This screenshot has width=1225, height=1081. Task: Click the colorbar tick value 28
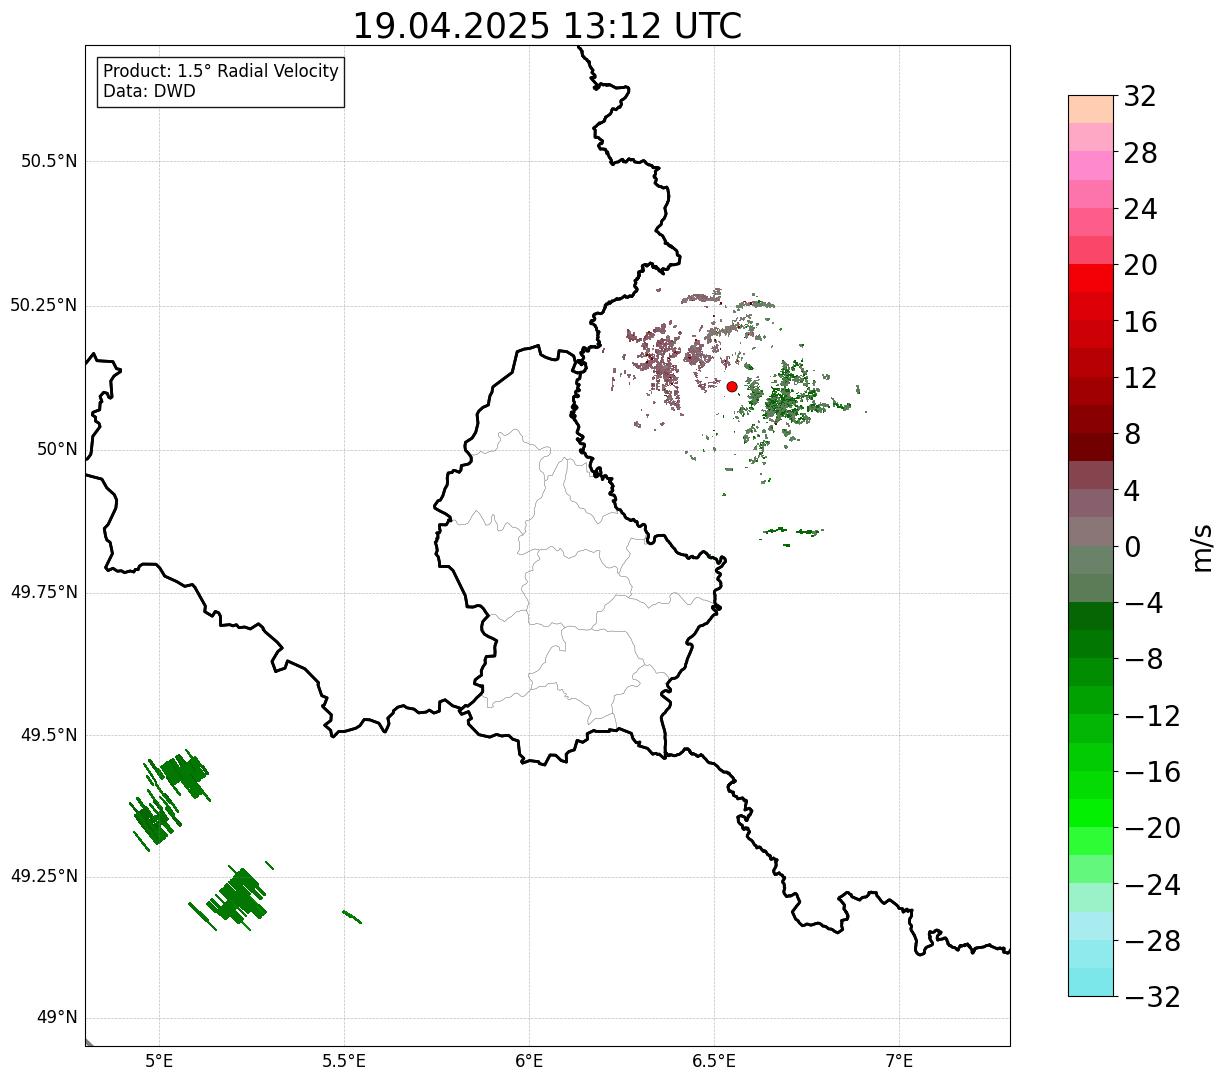(x=1140, y=154)
